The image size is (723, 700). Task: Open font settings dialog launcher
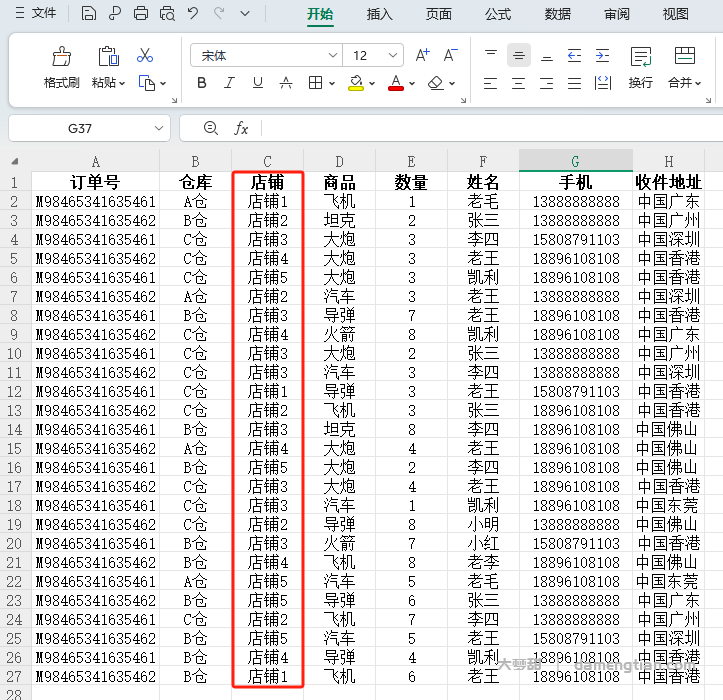click(x=463, y=100)
